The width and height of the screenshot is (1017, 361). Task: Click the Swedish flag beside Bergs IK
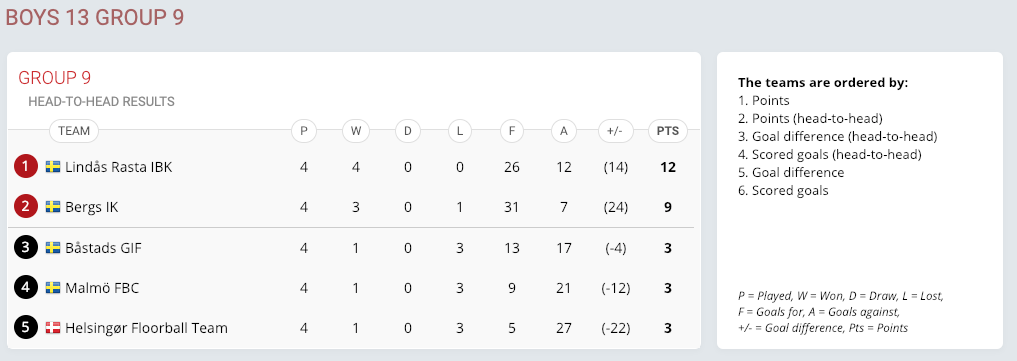click(53, 207)
